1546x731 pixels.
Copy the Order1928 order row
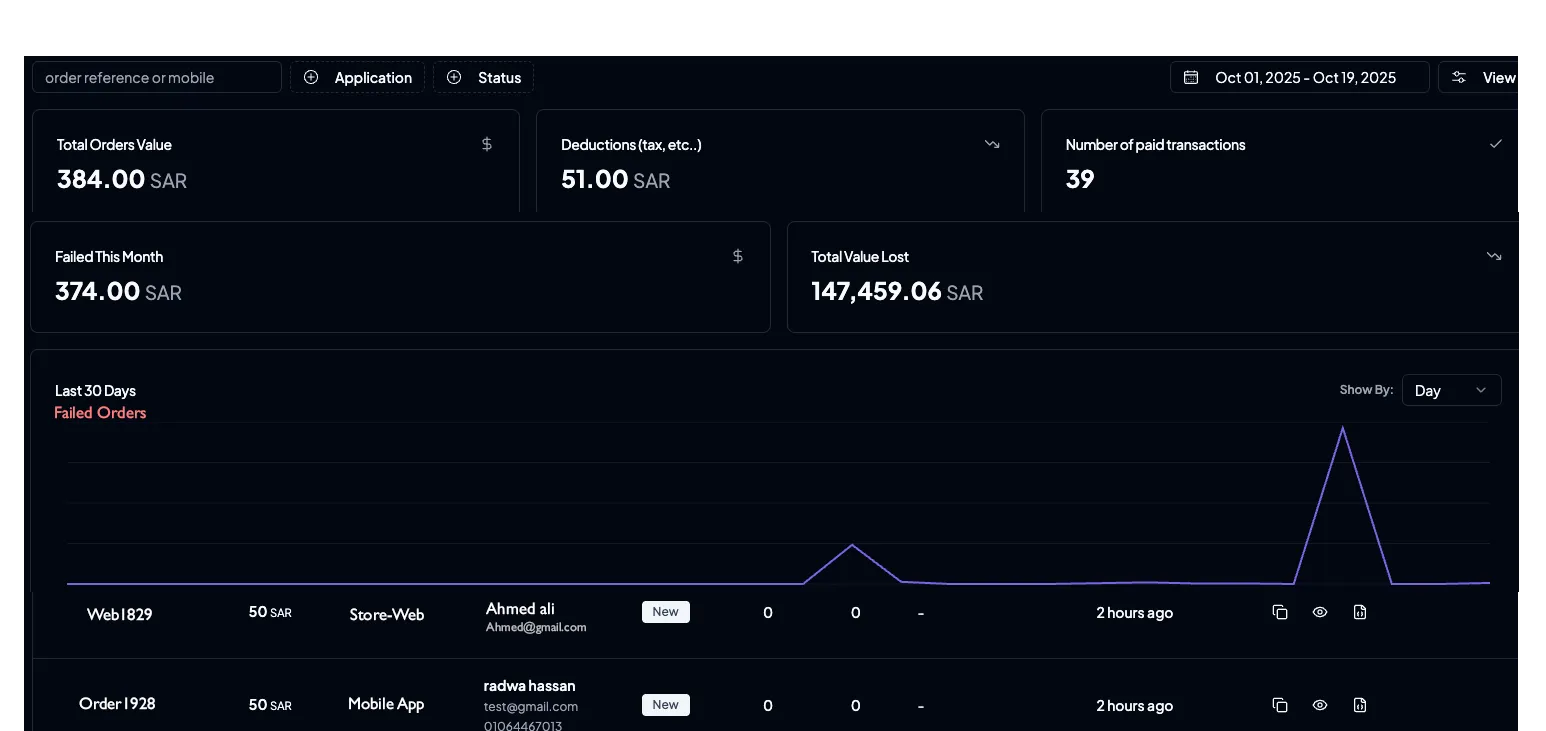[x=1279, y=705]
